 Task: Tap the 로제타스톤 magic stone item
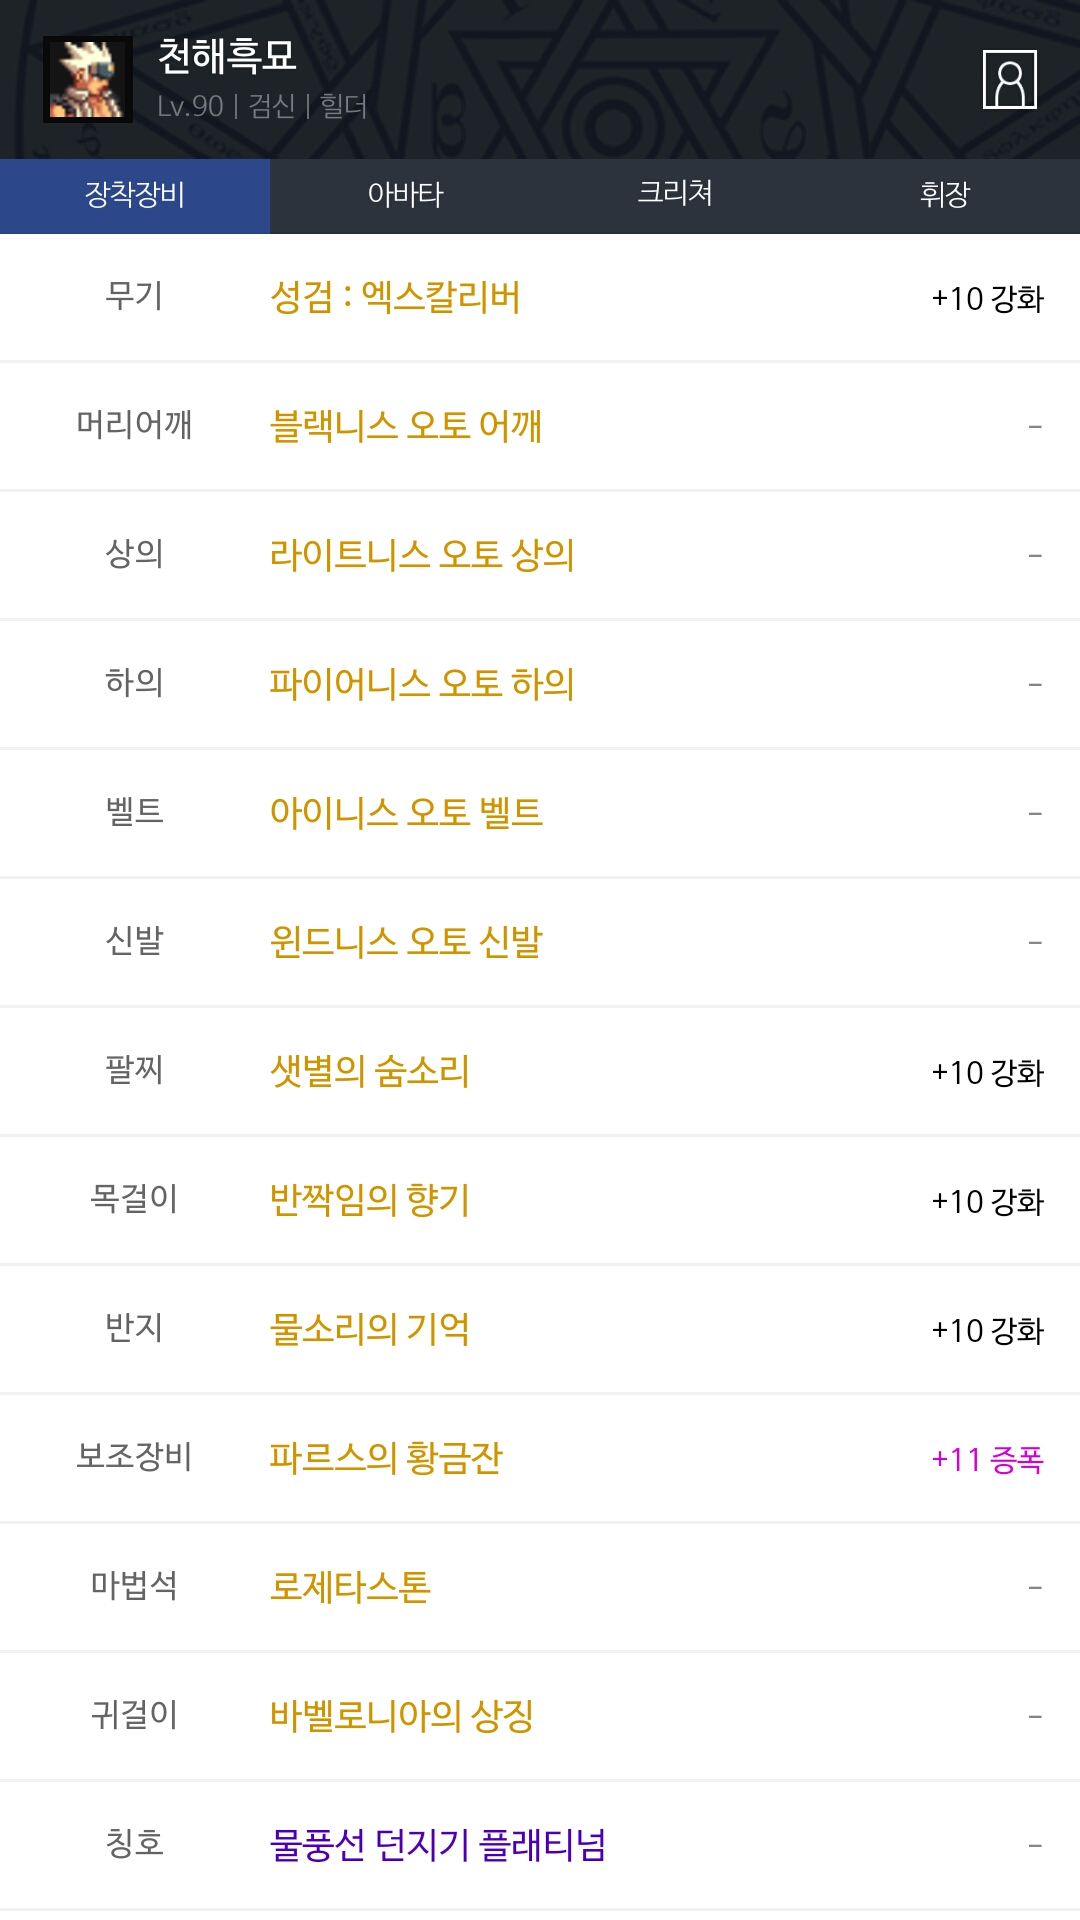click(x=350, y=1587)
